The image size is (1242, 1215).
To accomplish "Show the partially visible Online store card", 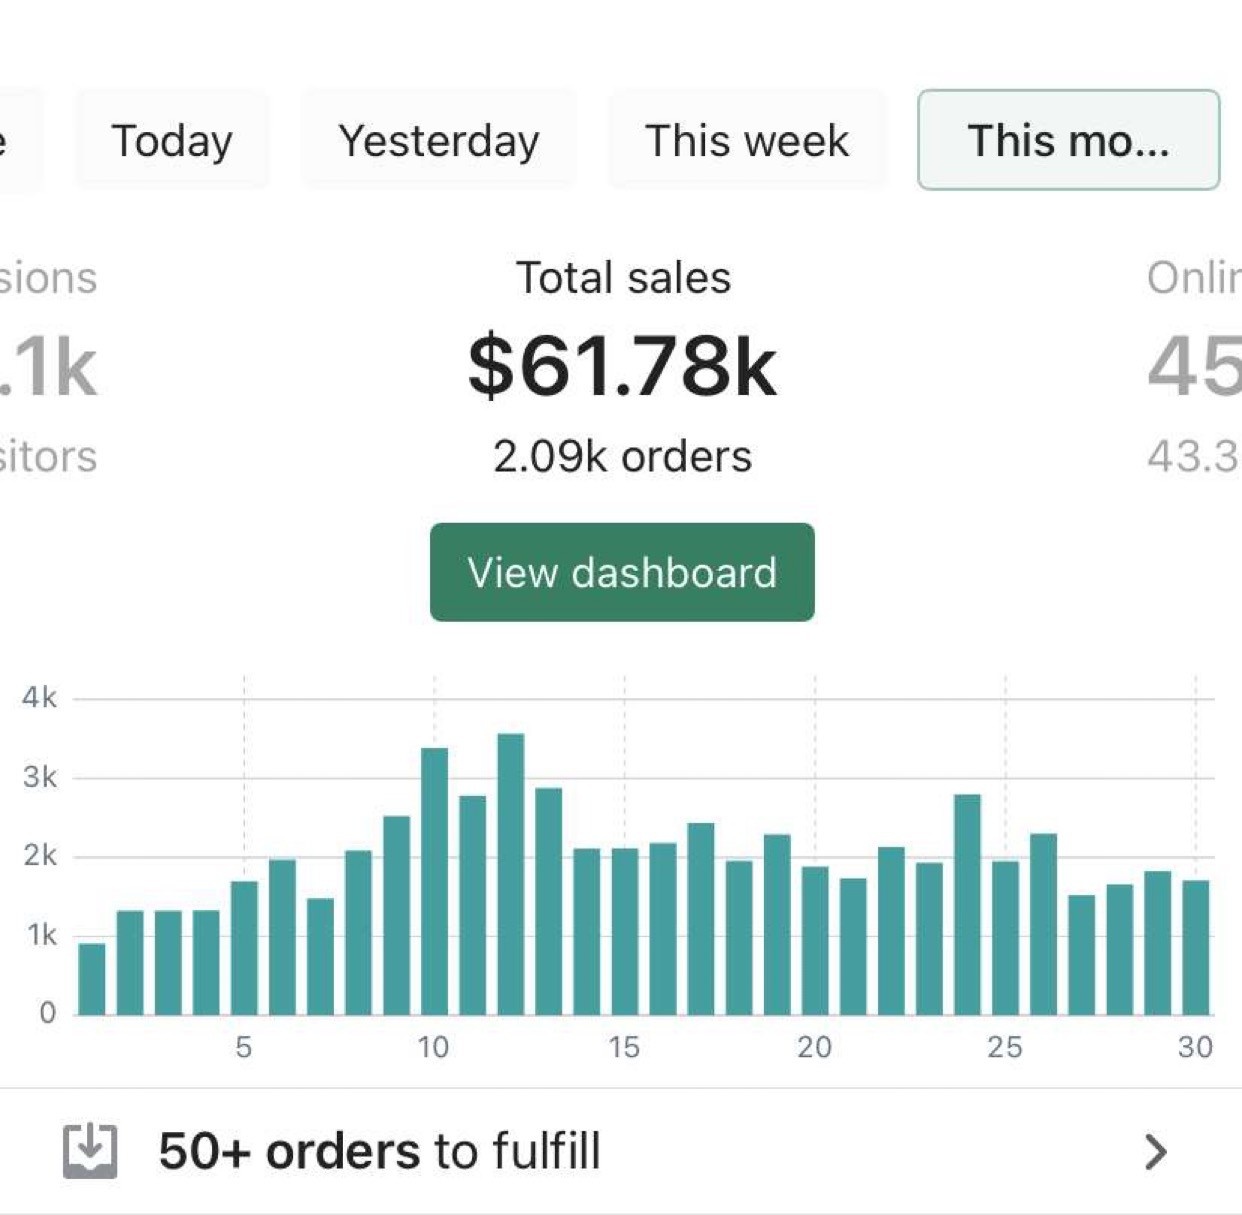I will coord(1195,367).
